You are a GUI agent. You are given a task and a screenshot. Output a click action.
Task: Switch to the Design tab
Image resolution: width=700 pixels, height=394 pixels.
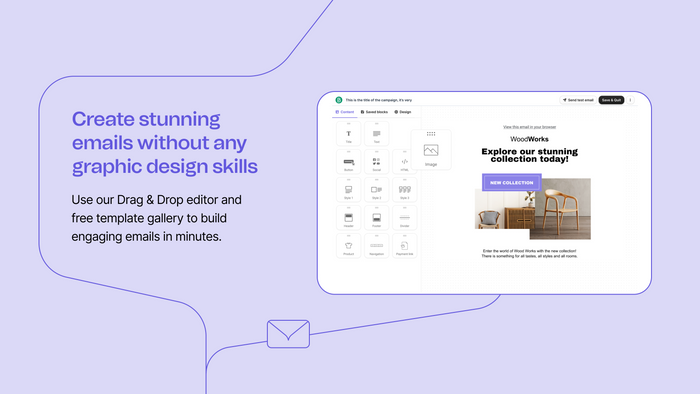click(x=403, y=112)
